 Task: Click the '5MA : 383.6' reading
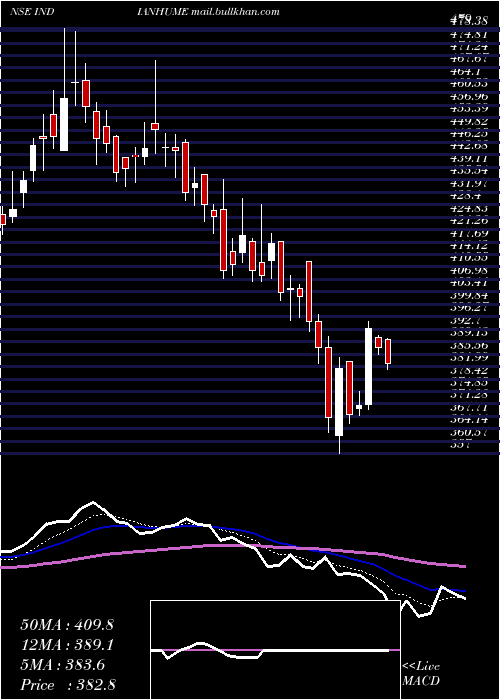(62, 665)
